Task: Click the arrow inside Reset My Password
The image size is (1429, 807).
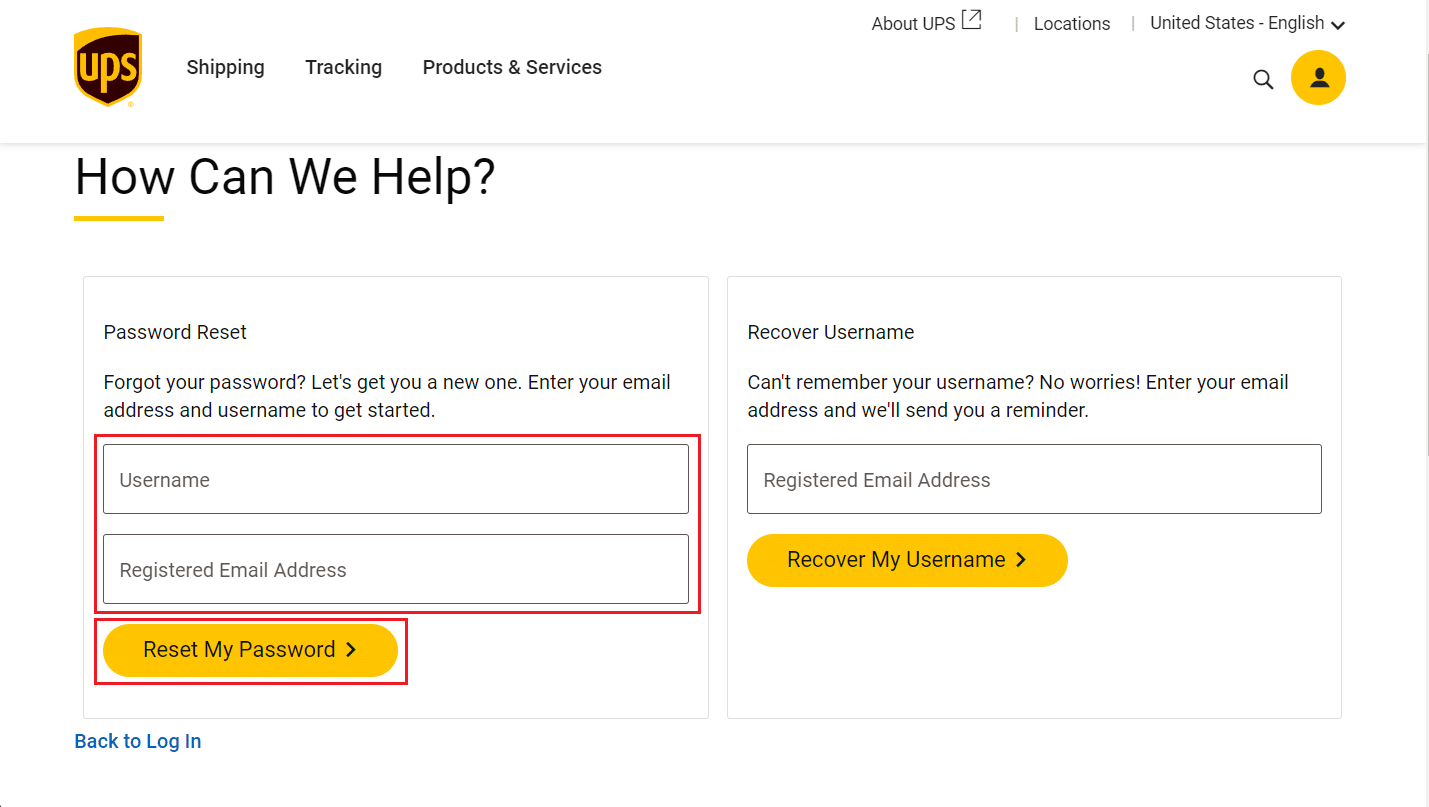Action: click(351, 650)
